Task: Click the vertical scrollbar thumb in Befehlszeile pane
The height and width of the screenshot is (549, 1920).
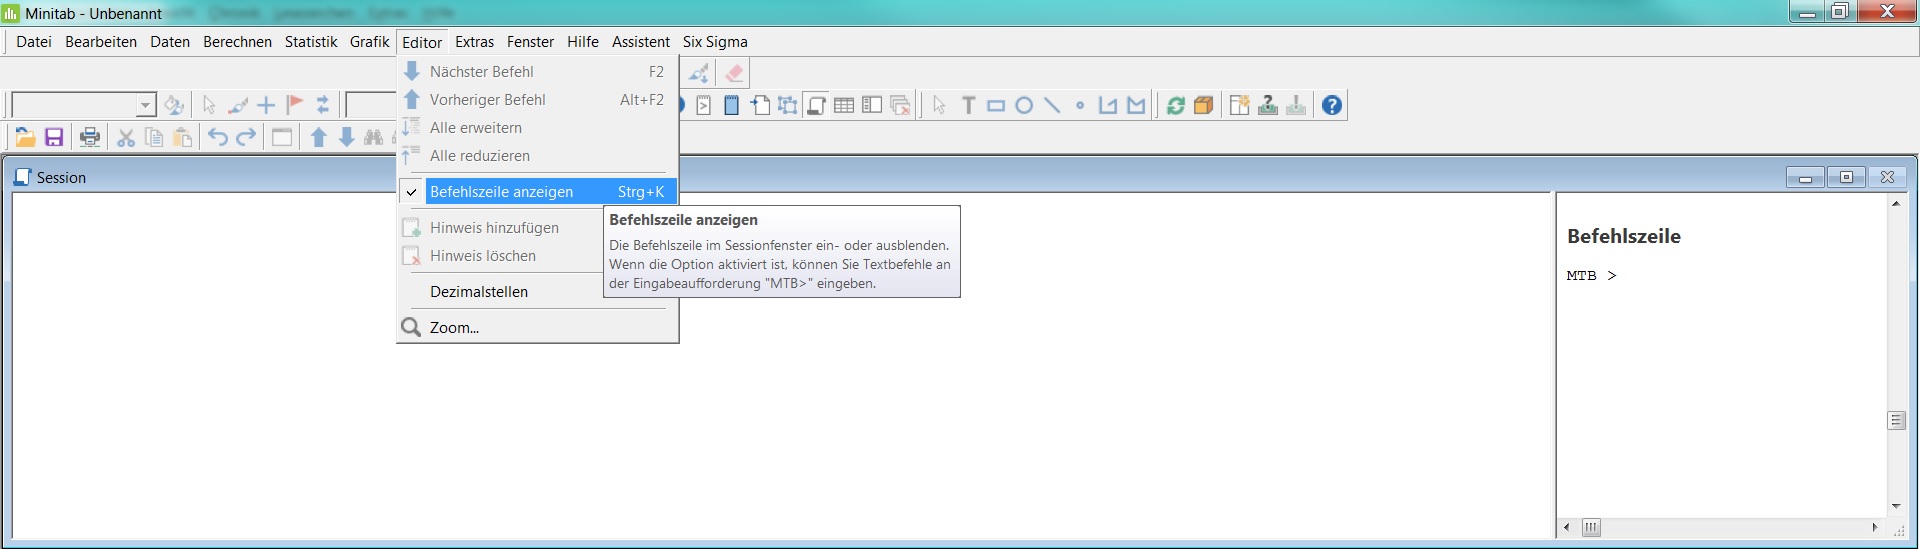Action: tap(1896, 420)
